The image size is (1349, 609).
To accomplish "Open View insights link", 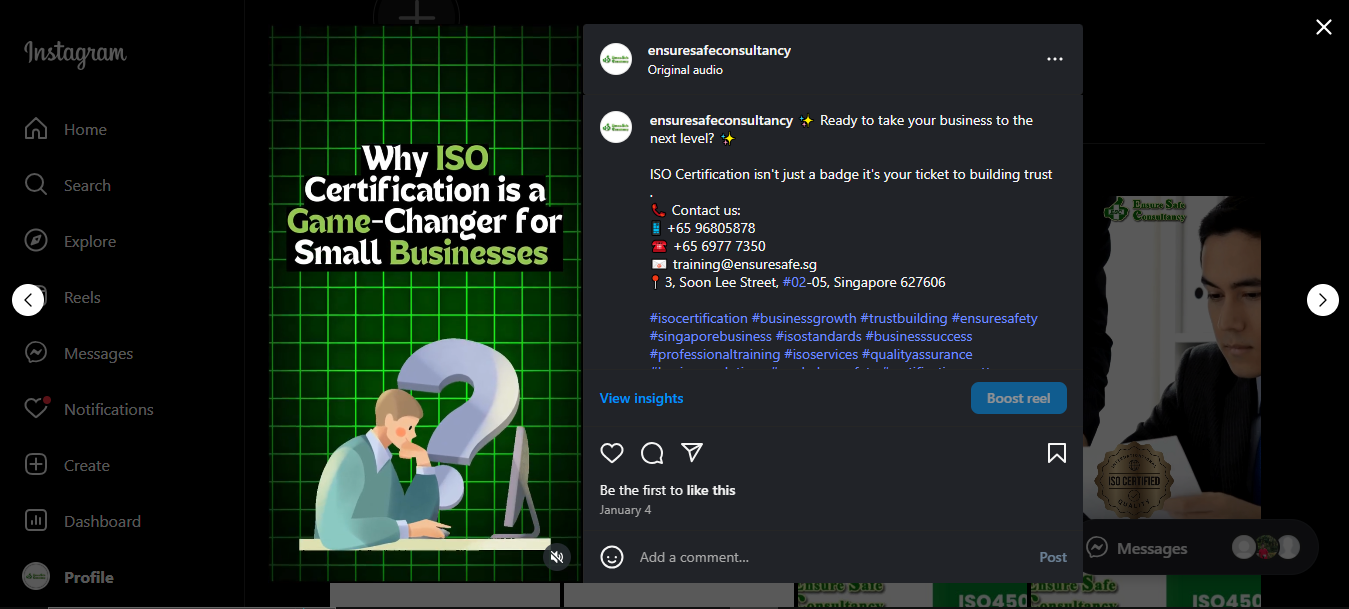I will (x=641, y=398).
